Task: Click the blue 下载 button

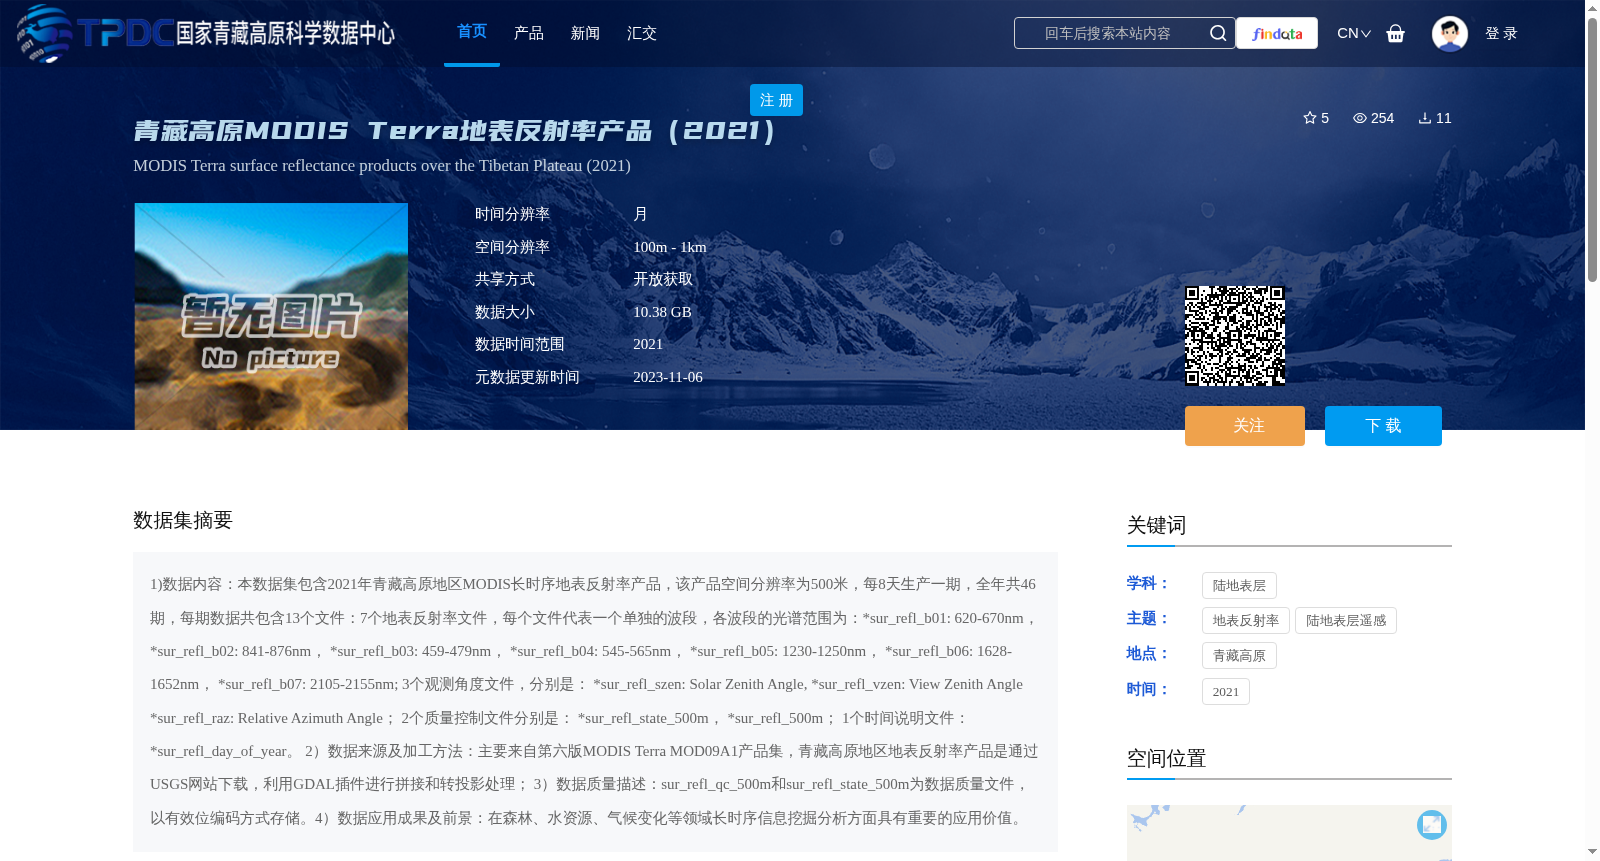Action: click(x=1383, y=426)
